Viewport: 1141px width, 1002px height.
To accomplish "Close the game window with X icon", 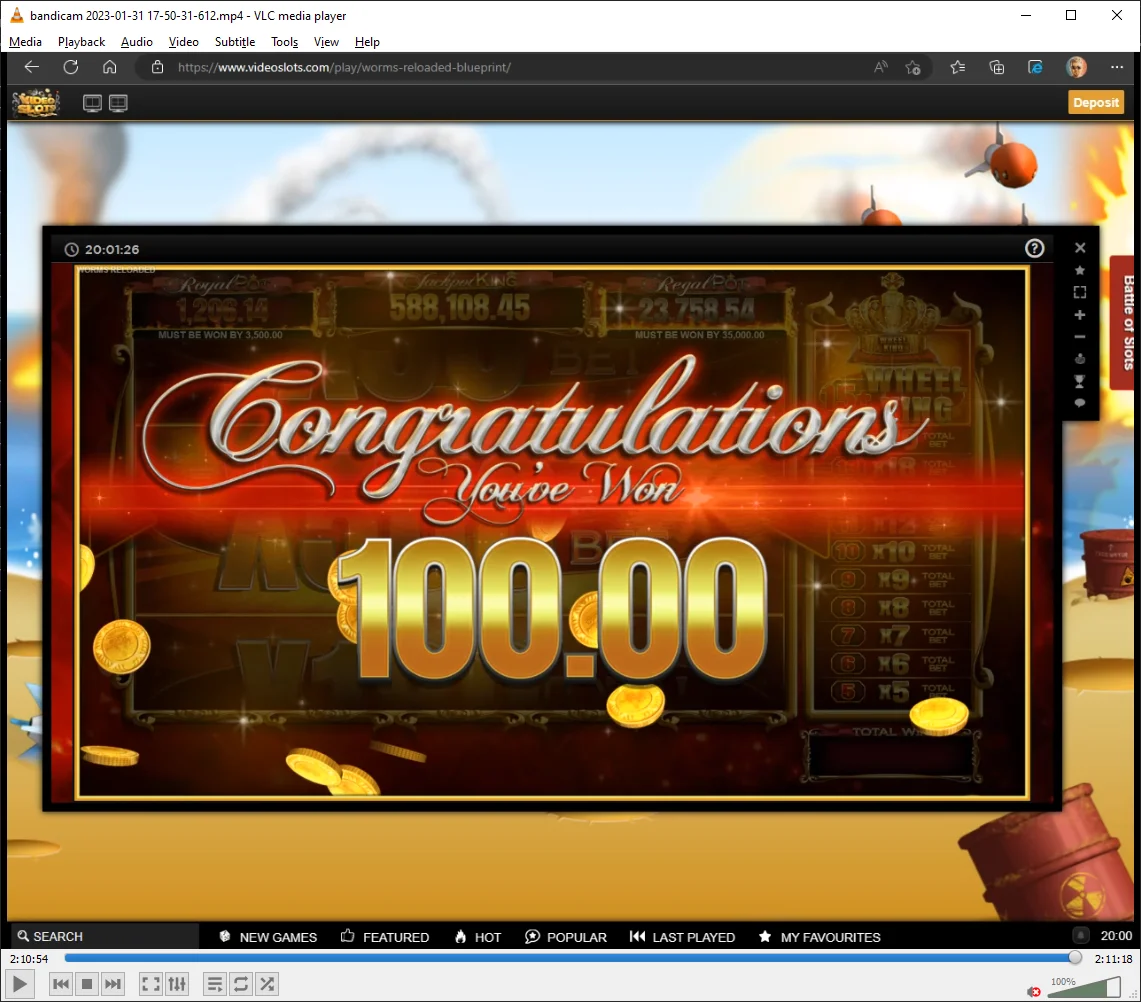I will click(1080, 248).
